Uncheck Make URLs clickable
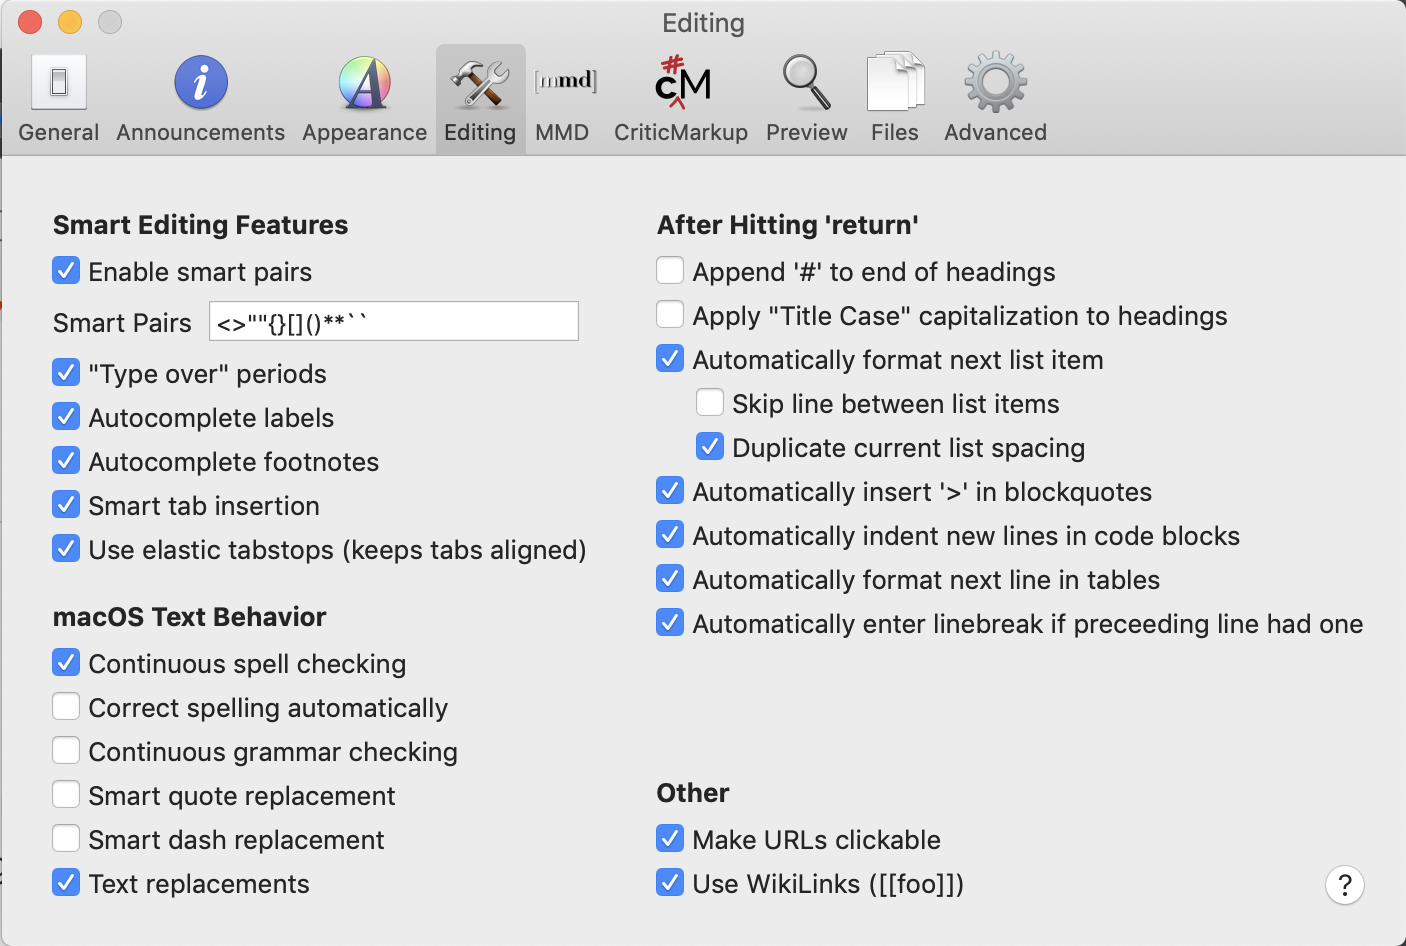 click(670, 839)
